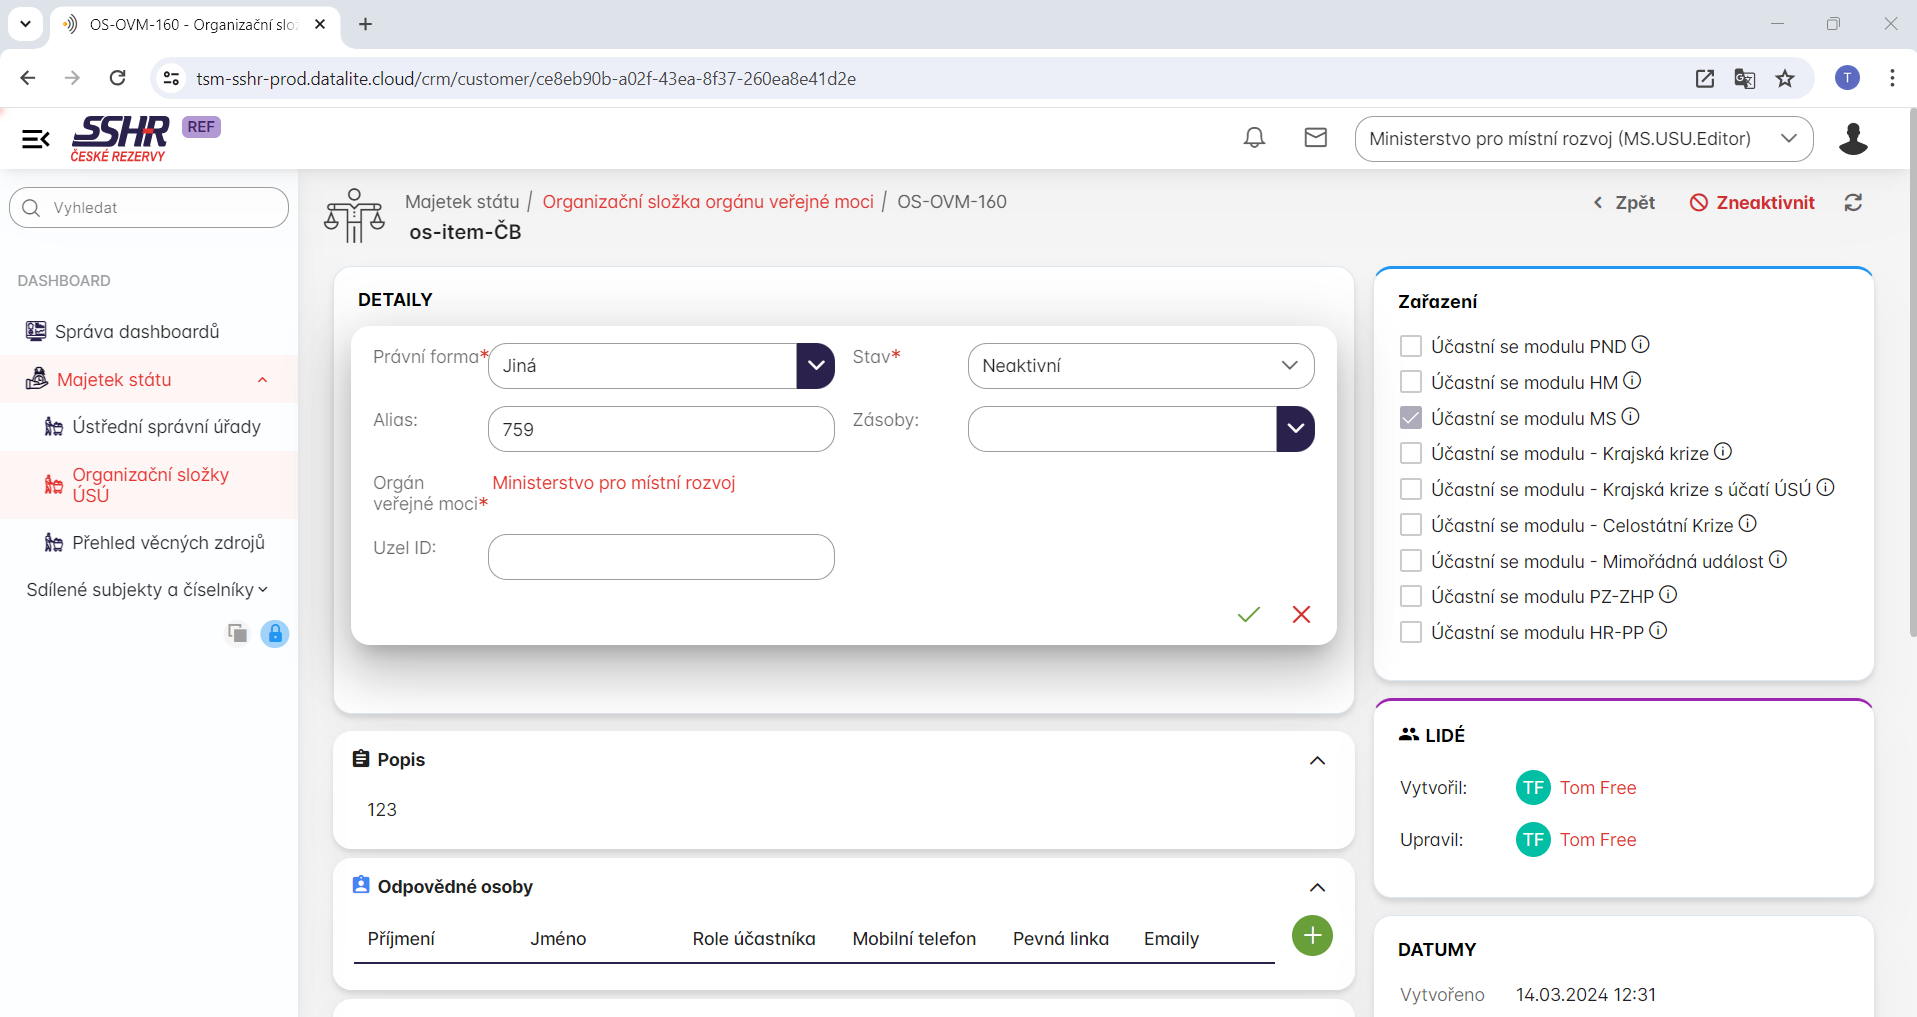Uncheck Účastní se modulu MS checkbox
The image size is (1917, 1017).
(x=1410, y=418)
